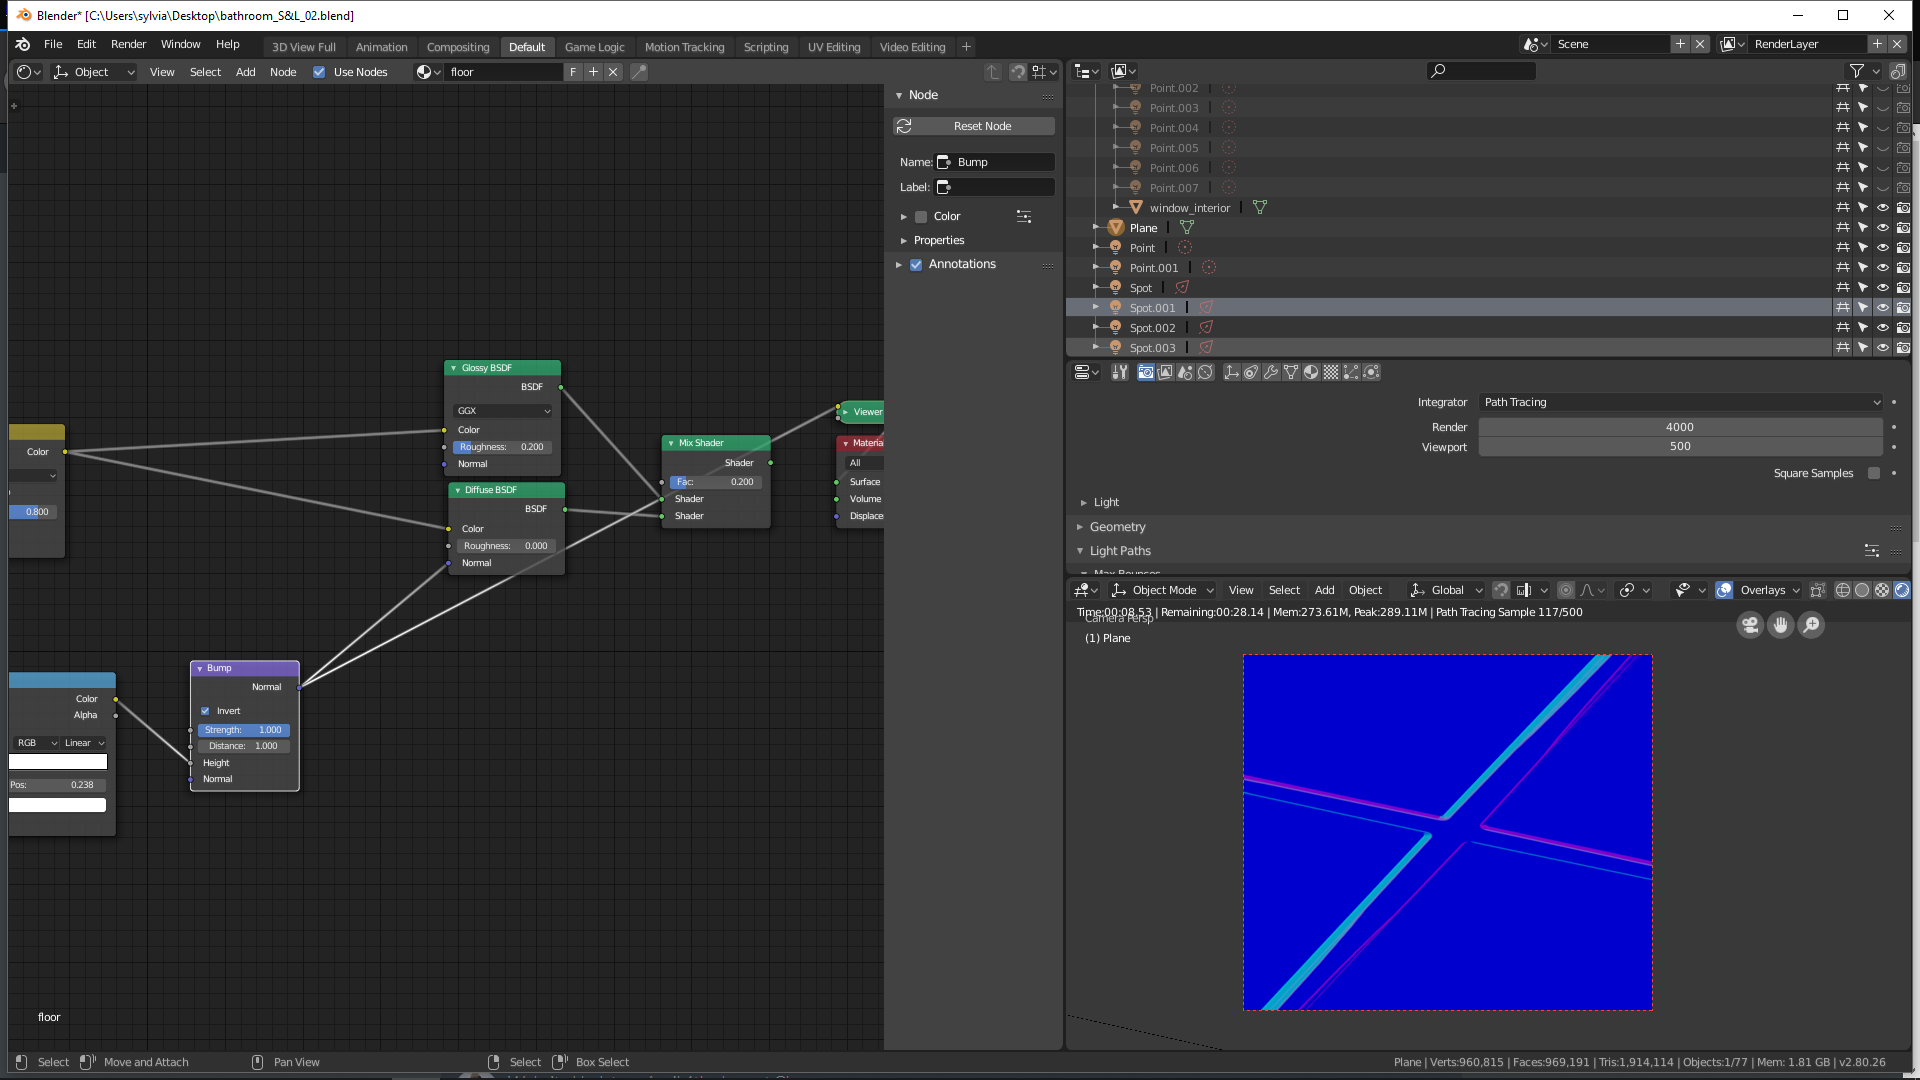This screenshot has height=1080, width=1920.
Task: Open the Overlays button in viewport header
Action: pos(1761,590)
